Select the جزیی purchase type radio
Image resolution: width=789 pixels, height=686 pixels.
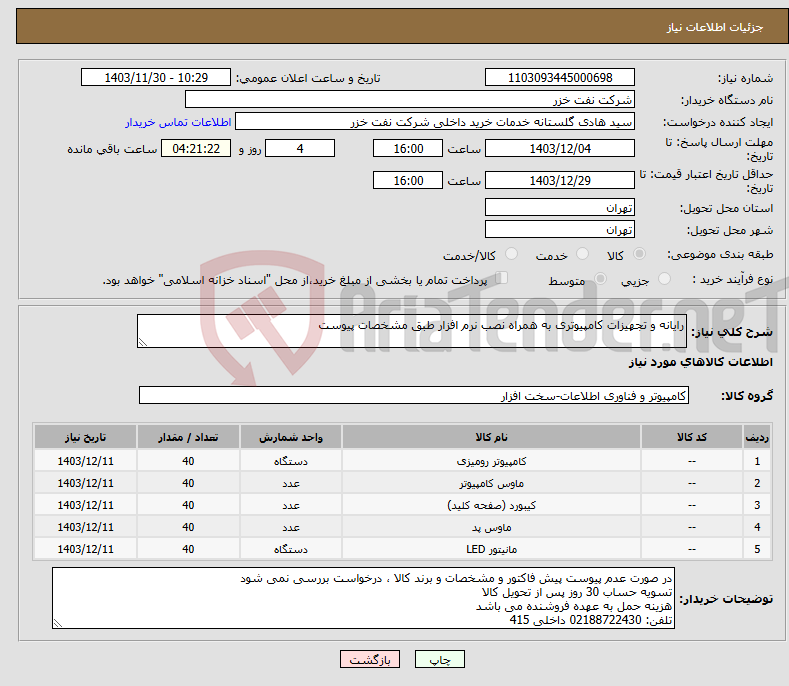click(664, 278)
